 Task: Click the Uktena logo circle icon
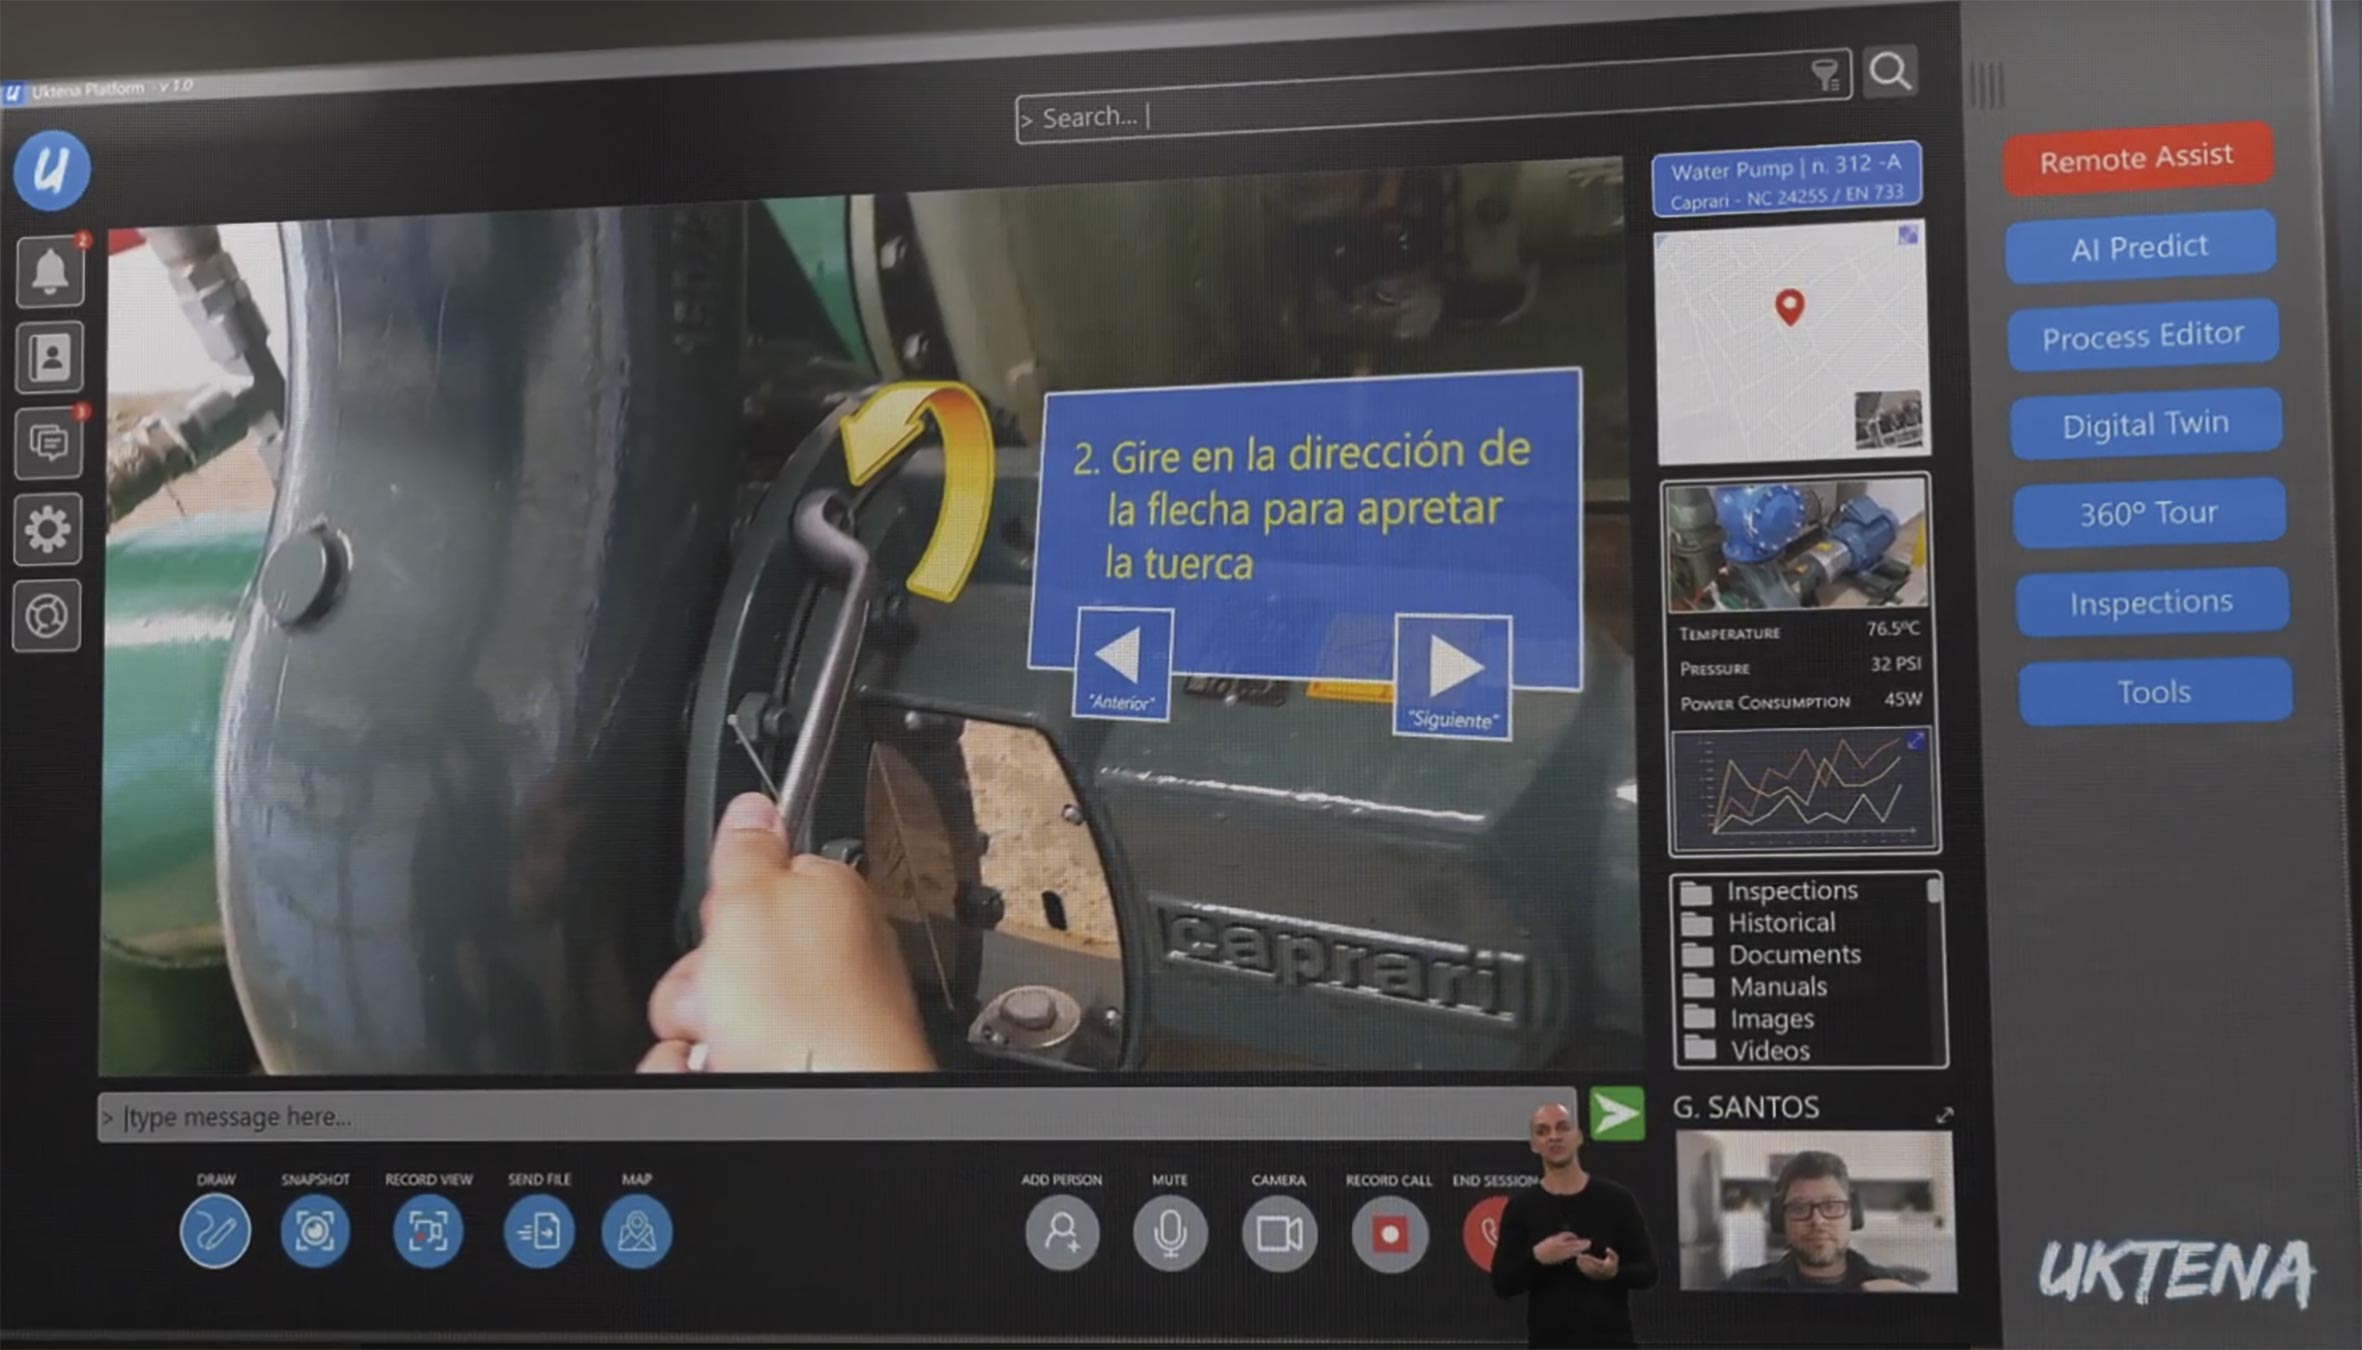point(51,170)
